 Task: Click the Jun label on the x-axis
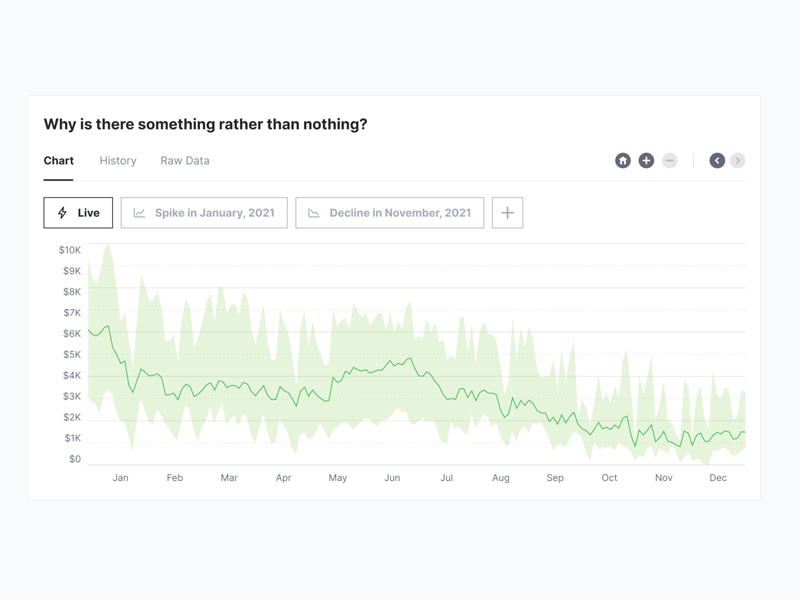(x=392, y=478)
